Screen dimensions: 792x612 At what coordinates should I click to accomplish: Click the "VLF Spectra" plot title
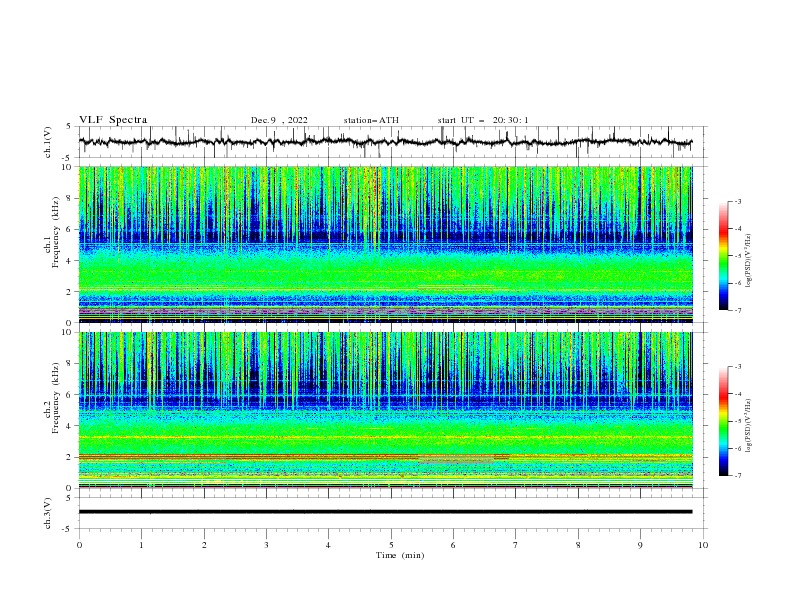[113, 120]
